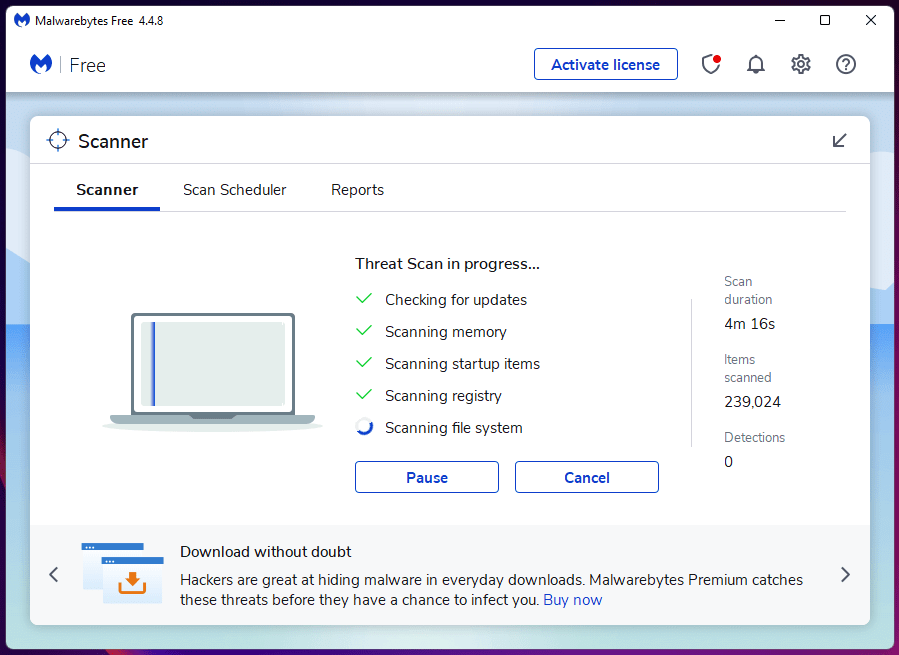
Task: Show the next promotional tip
Action: pyautogui.click(x=845, y=574)
